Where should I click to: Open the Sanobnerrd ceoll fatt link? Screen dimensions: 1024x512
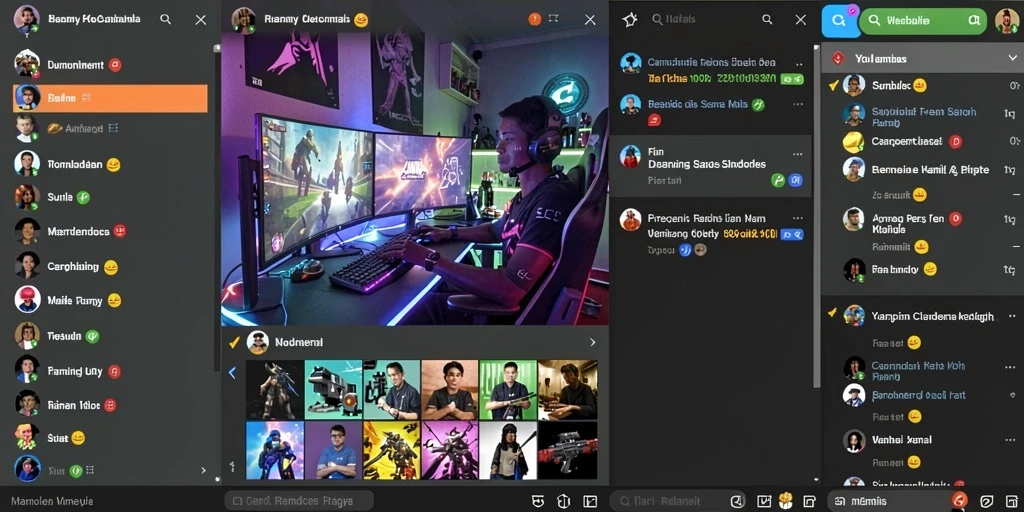pos(918,395)
